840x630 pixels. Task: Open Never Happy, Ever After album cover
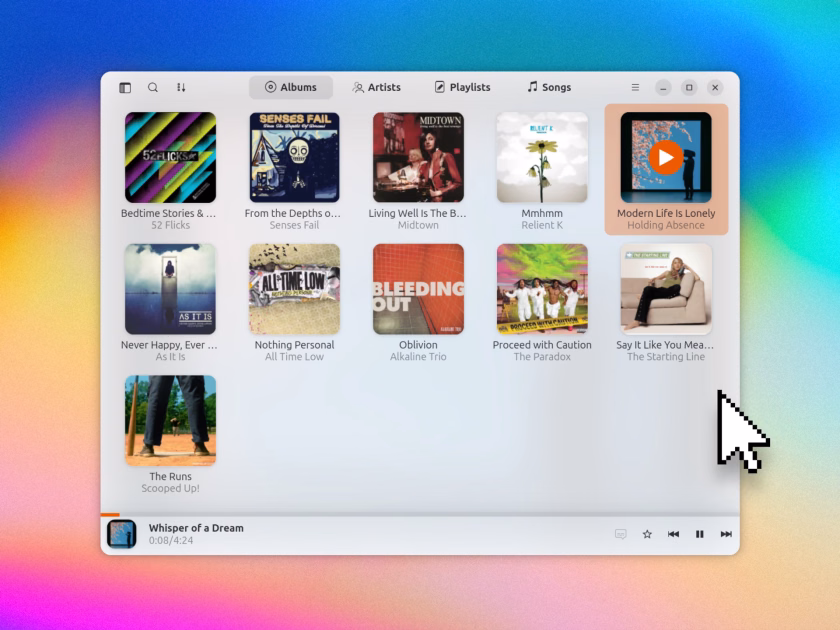(x=170, y=289)
